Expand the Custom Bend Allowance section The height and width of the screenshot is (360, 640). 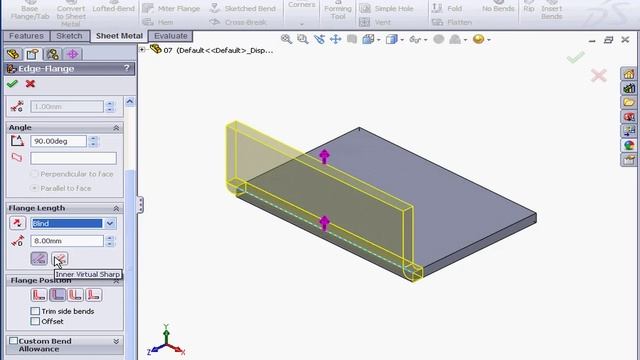[x=116, y=341]
